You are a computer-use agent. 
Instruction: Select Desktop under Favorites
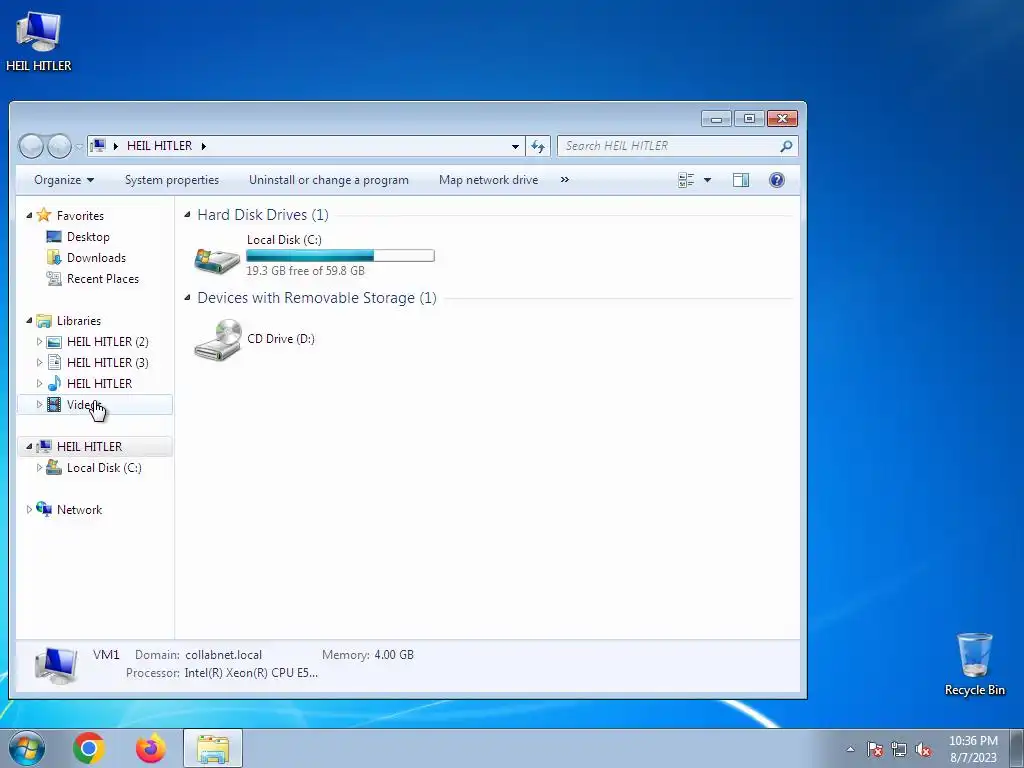(x=88, y=236)
